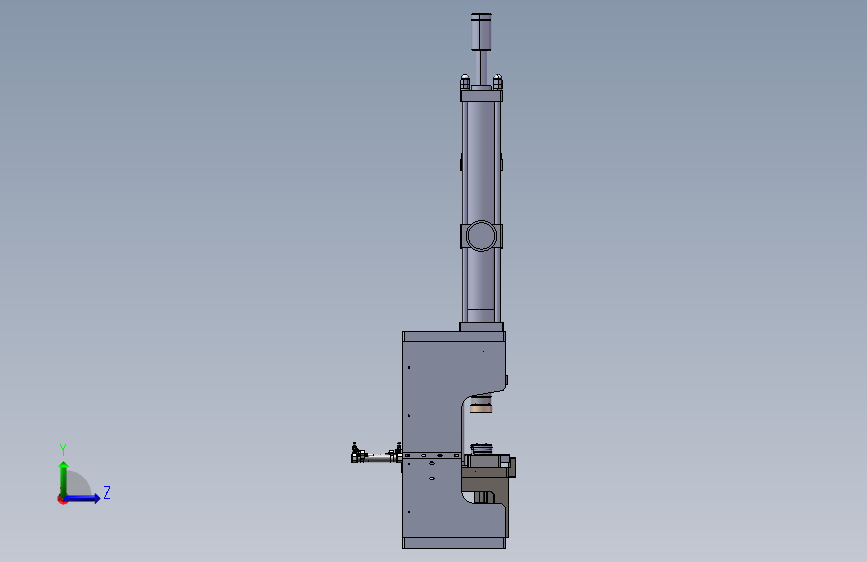Select the cylinder's top end cap flange
867x562 pixels.
pyautogui.click(x=481, y=96)
